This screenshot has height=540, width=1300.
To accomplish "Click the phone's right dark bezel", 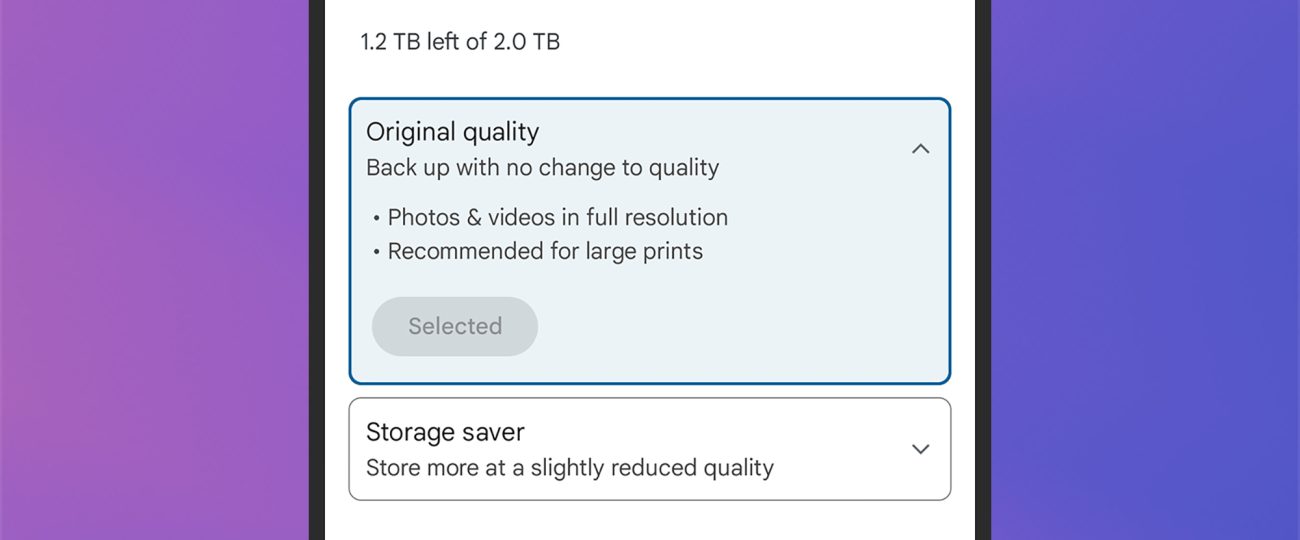I will (982, 270).
